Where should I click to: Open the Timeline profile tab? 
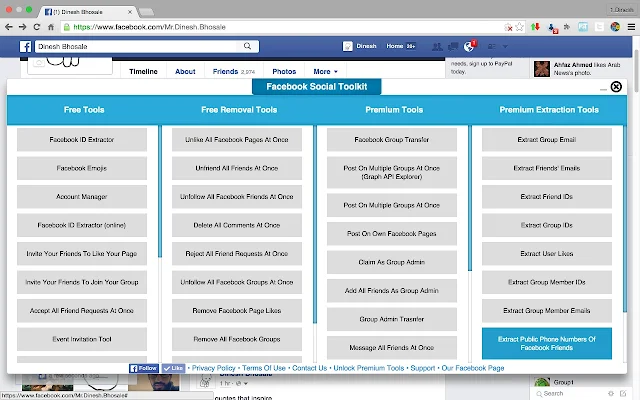[143, 71]
